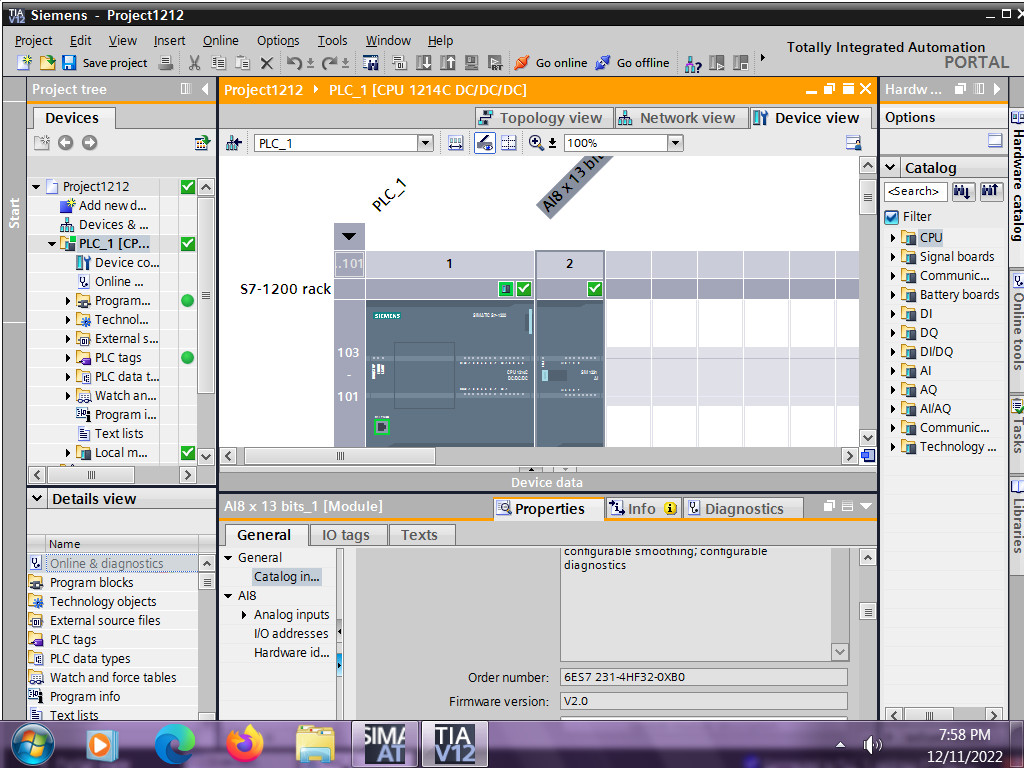Click the Undo arrow icon
1024x768 pixels.
[294, 63]
